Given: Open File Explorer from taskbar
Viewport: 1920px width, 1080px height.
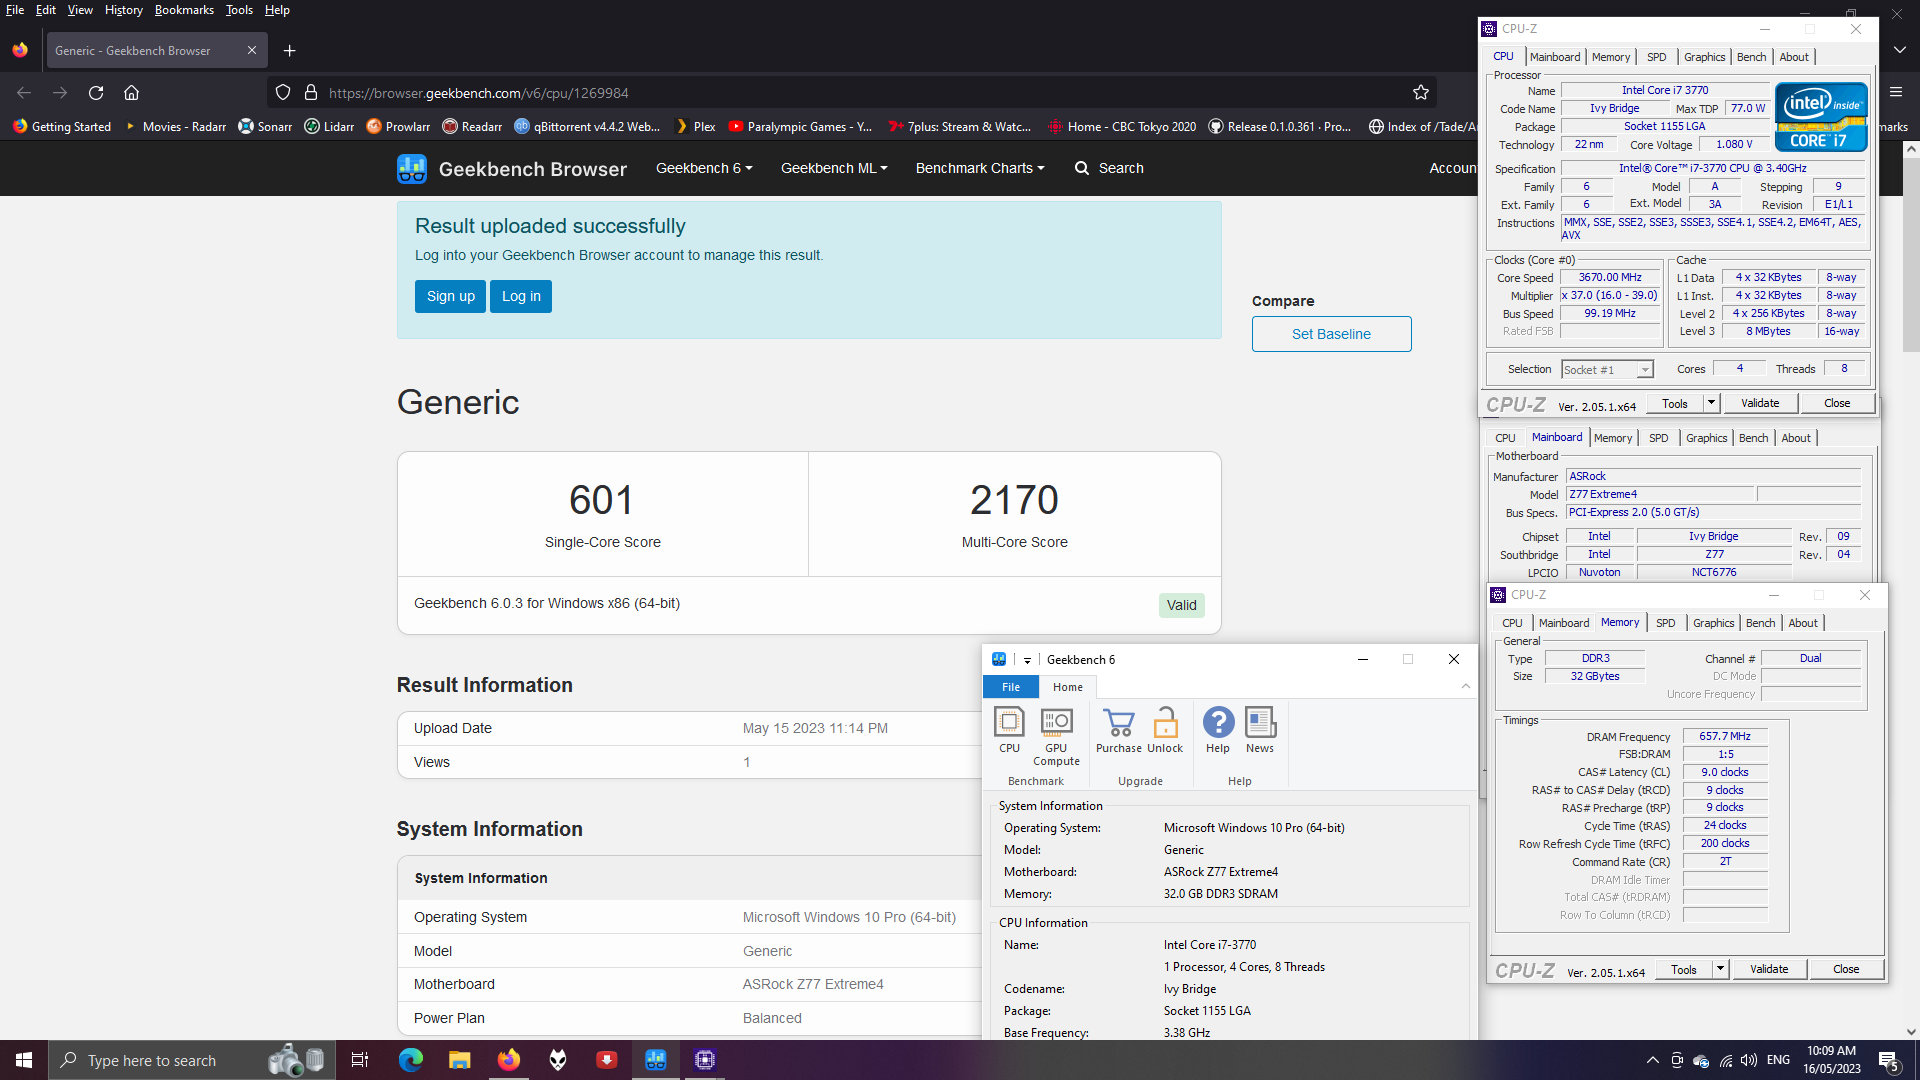Looking at the screenshot, I should click(x=459, y=1060).
